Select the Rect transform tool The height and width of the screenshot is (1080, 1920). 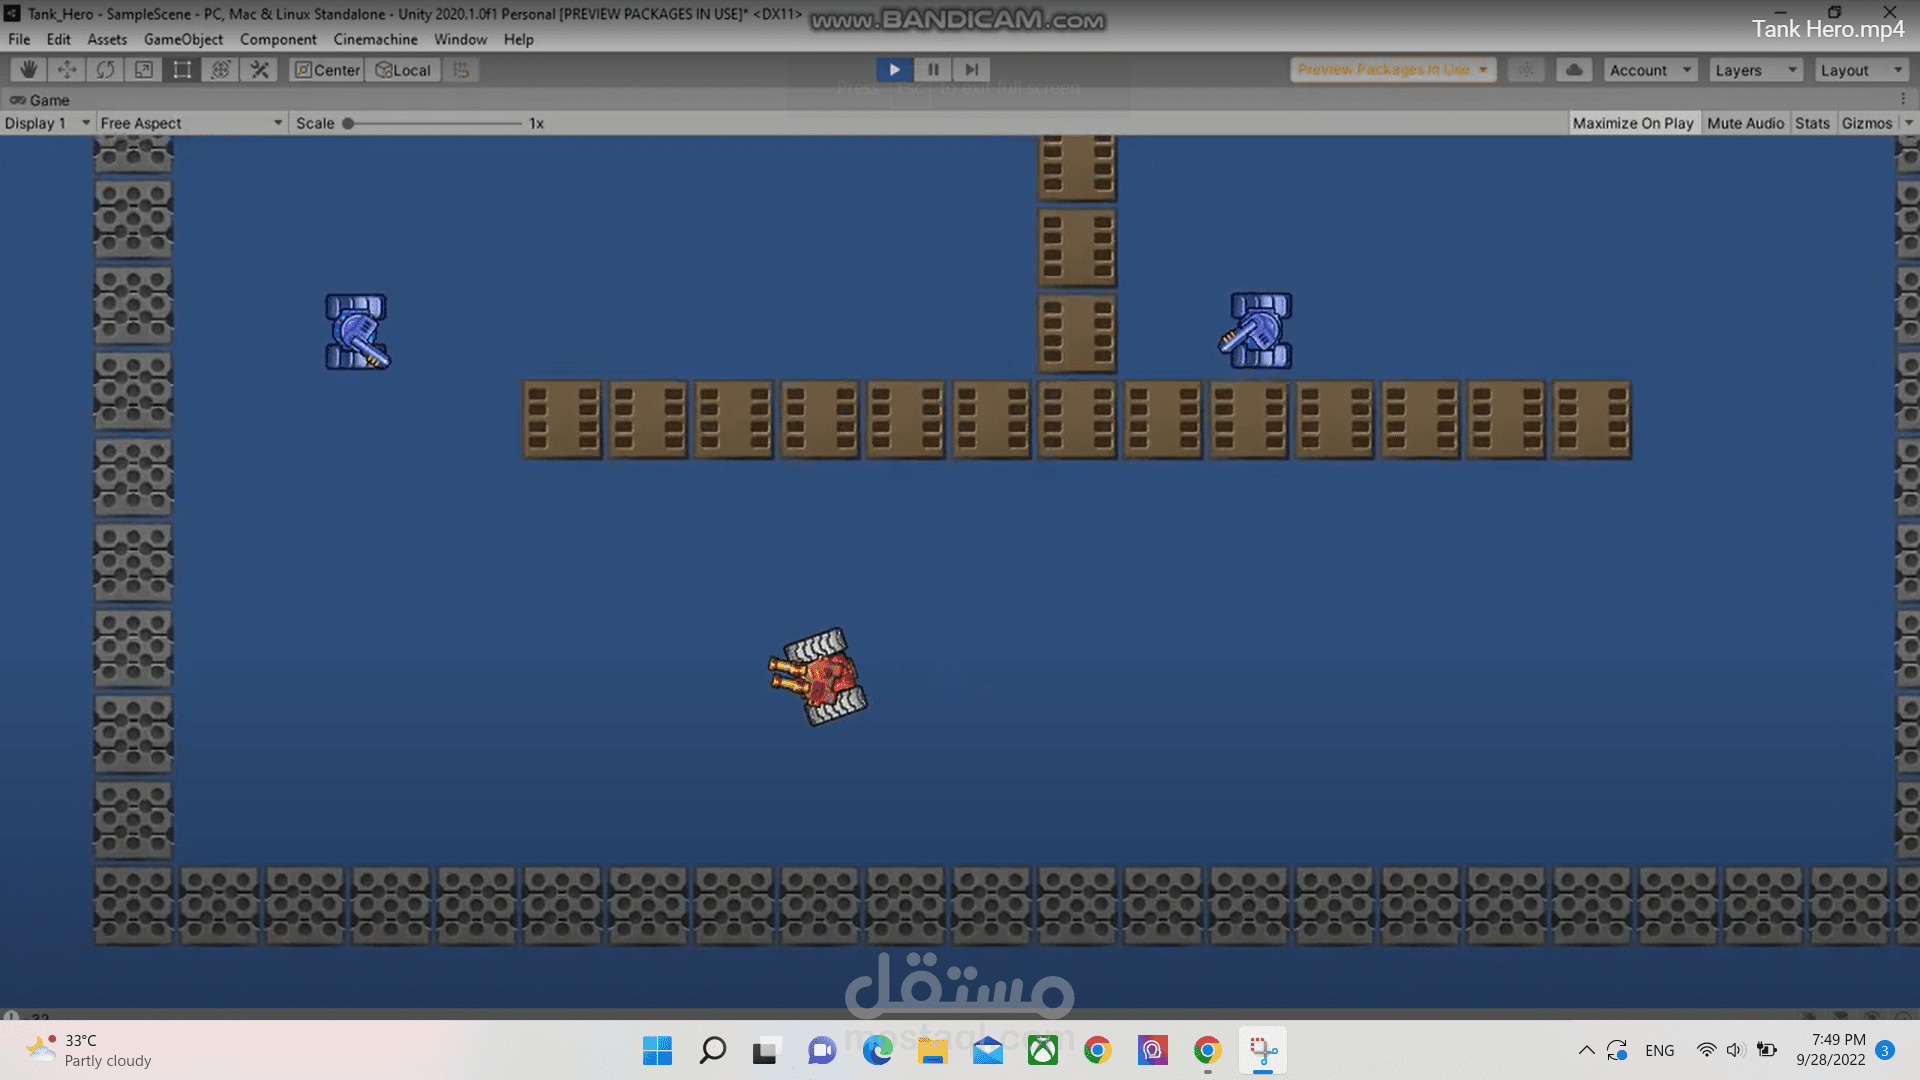click(x=182, y=70)
